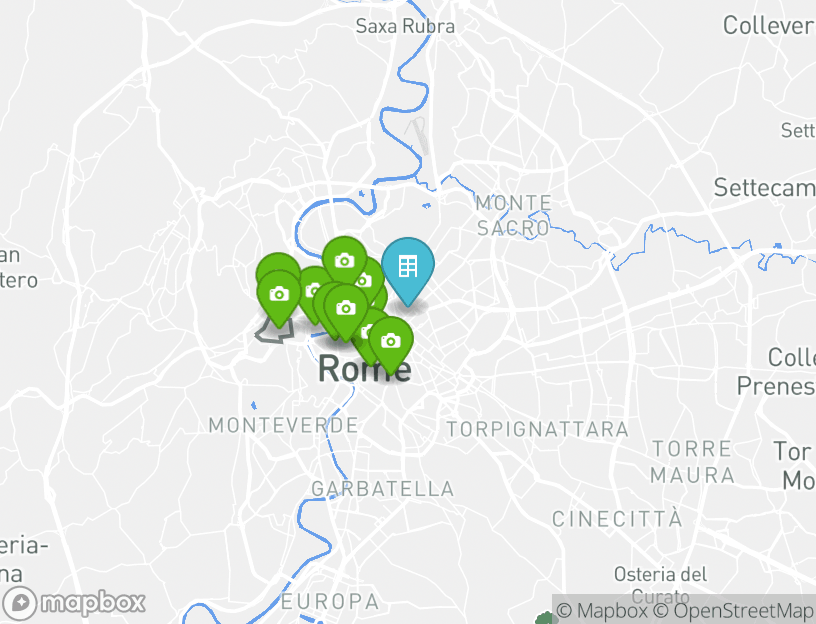Click the Monteverde district label

283,425
